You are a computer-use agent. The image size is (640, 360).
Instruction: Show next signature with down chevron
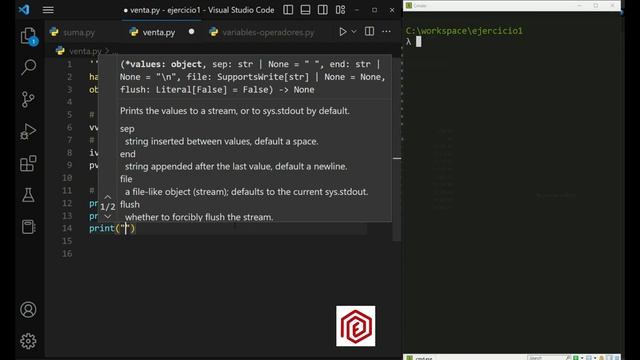tap(108, 216)
